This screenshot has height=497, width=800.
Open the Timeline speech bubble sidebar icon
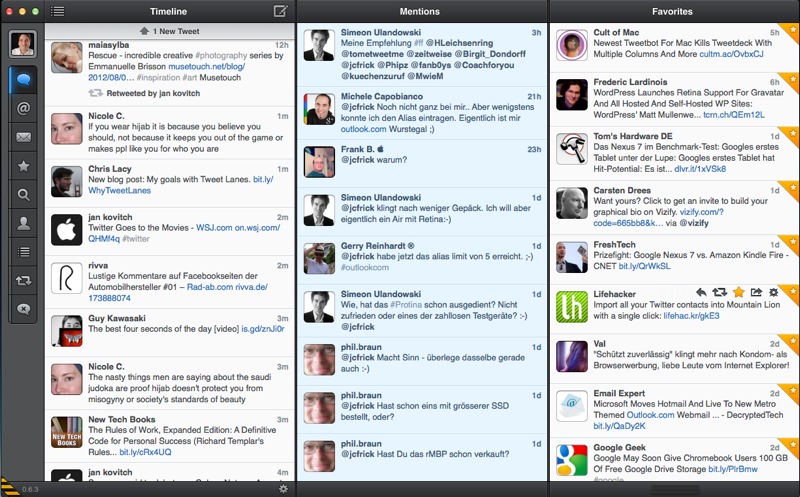pos(23,79)
